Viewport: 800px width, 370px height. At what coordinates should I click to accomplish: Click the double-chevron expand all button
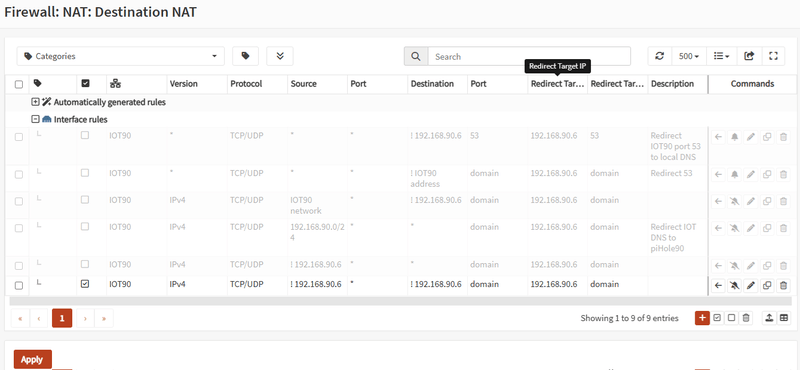(x=280, y=56)
